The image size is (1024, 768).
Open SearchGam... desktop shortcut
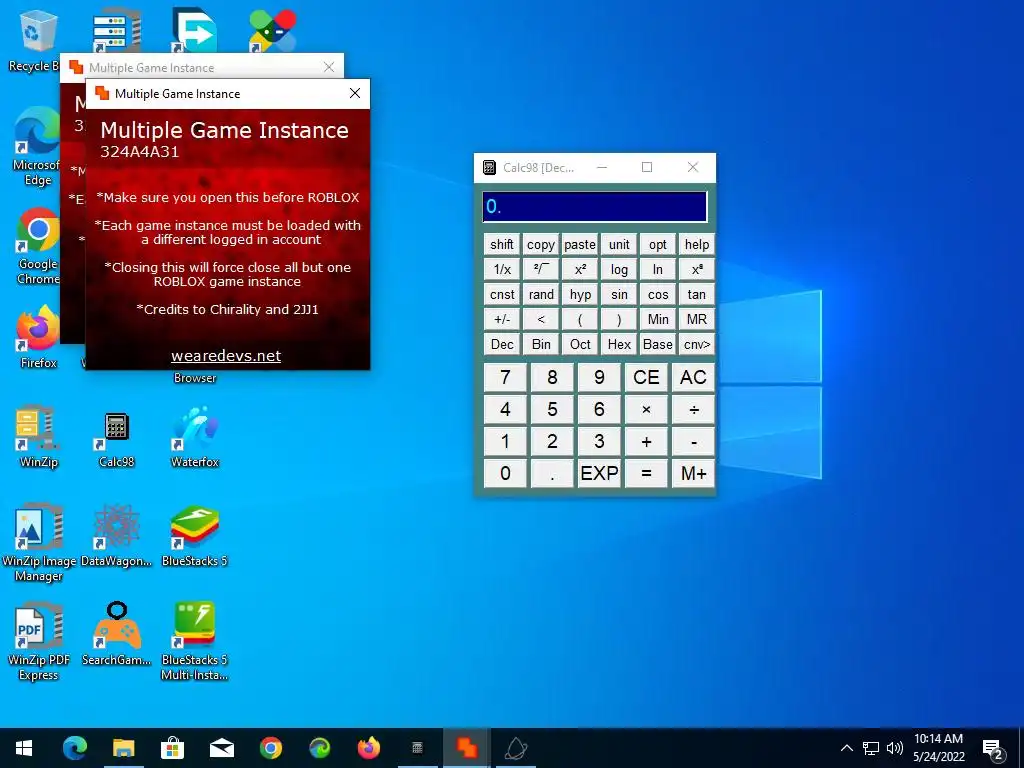(116, 635)
